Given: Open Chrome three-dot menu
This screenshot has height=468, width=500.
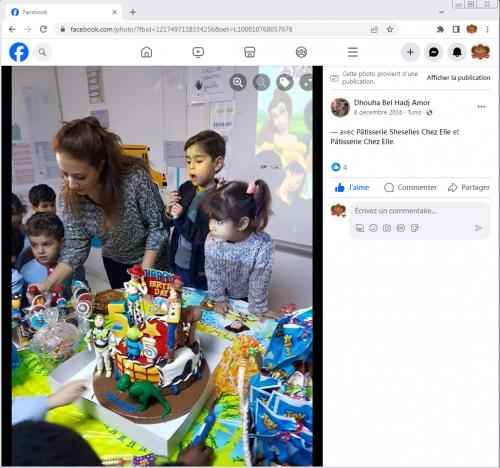Looking at the screenshot, I should [487, 29].
